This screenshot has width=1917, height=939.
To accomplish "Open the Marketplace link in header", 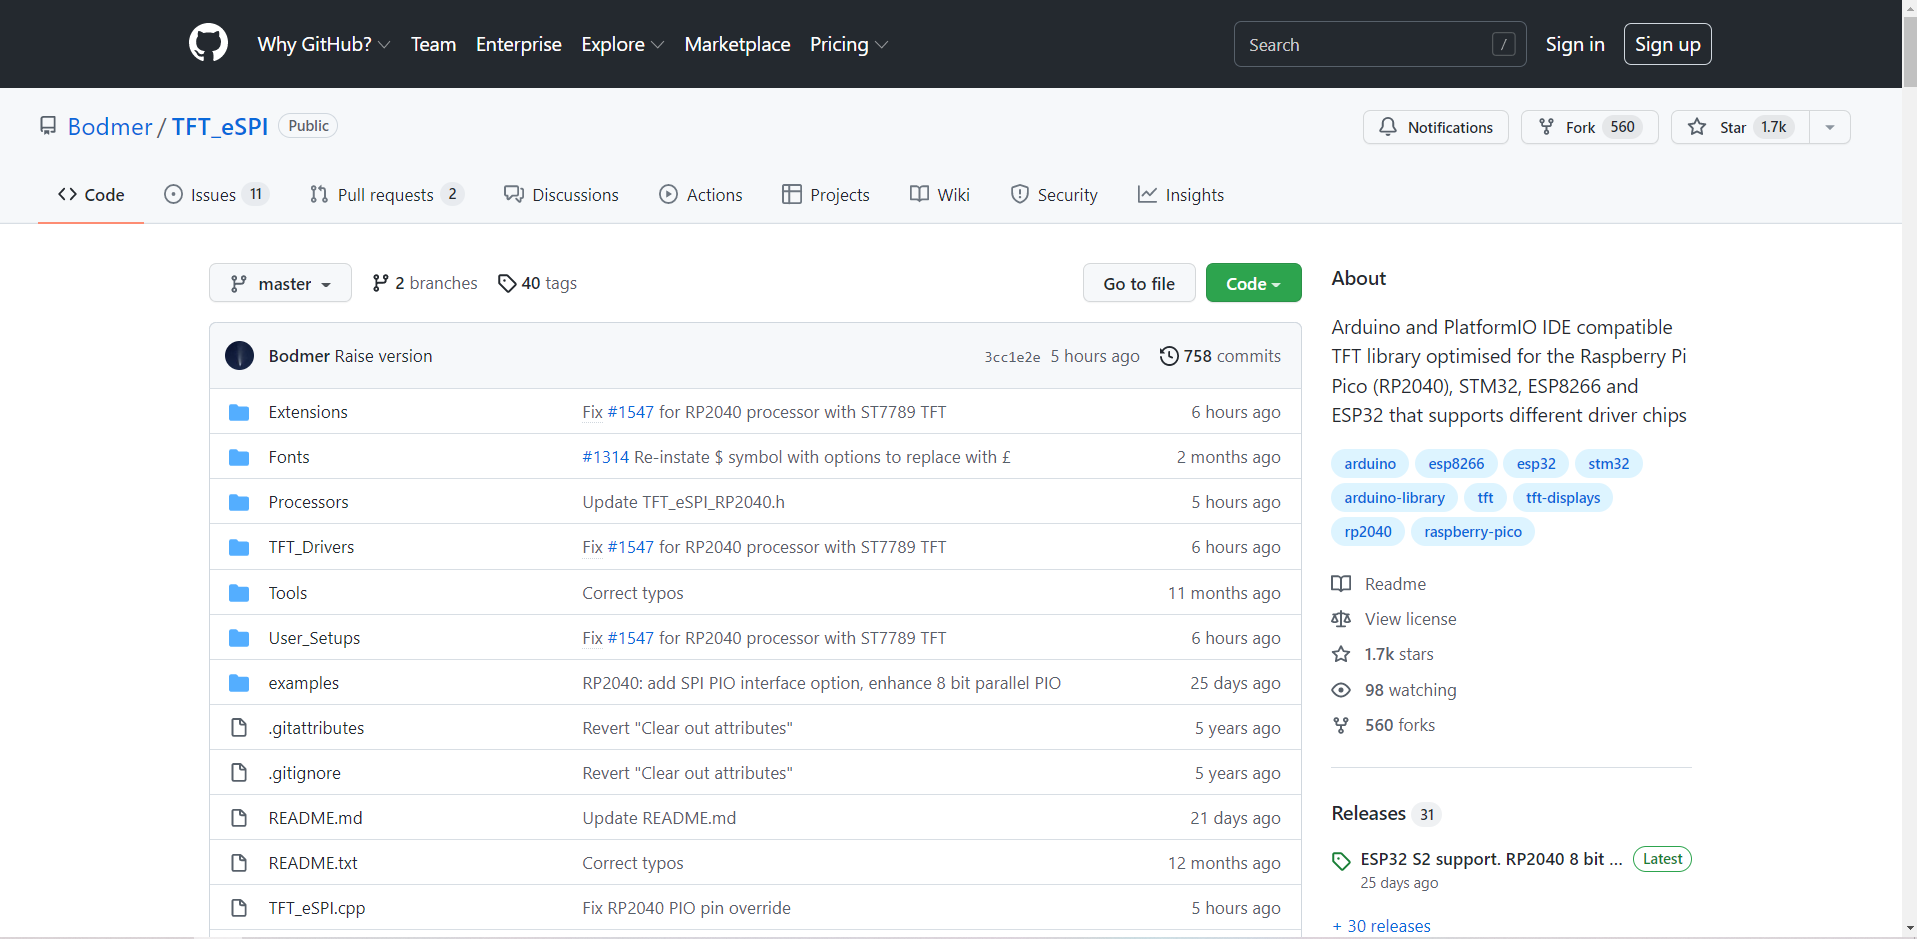I will 737,44.
